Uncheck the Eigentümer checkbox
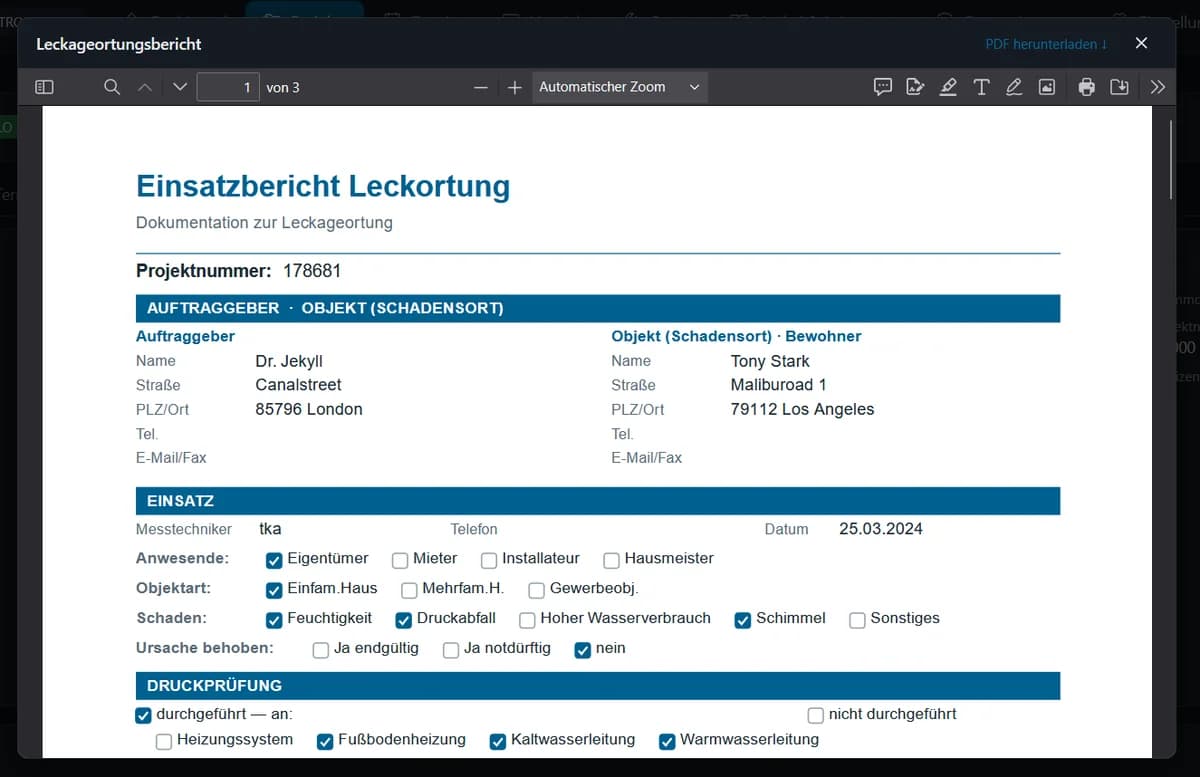 pos(274,560)
